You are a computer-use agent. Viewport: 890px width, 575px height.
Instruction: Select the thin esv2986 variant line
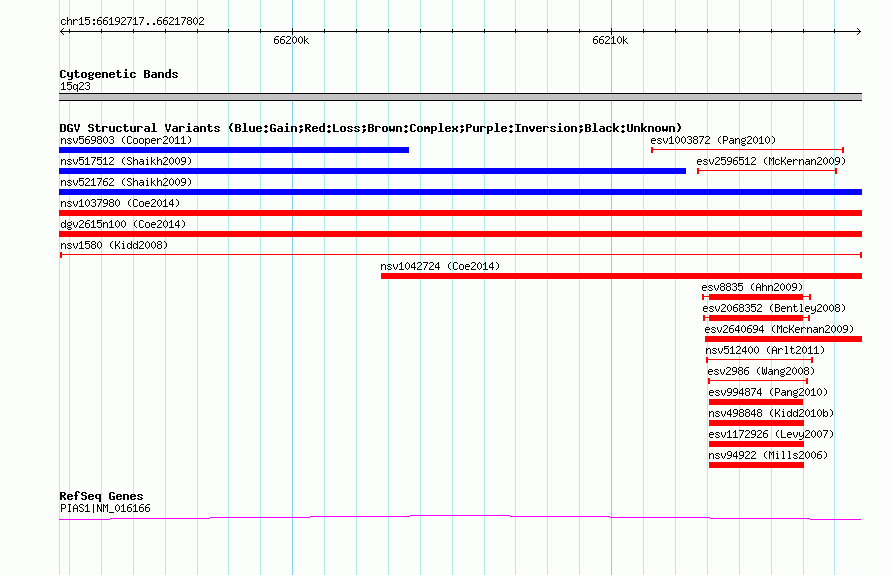pos(758,381)
